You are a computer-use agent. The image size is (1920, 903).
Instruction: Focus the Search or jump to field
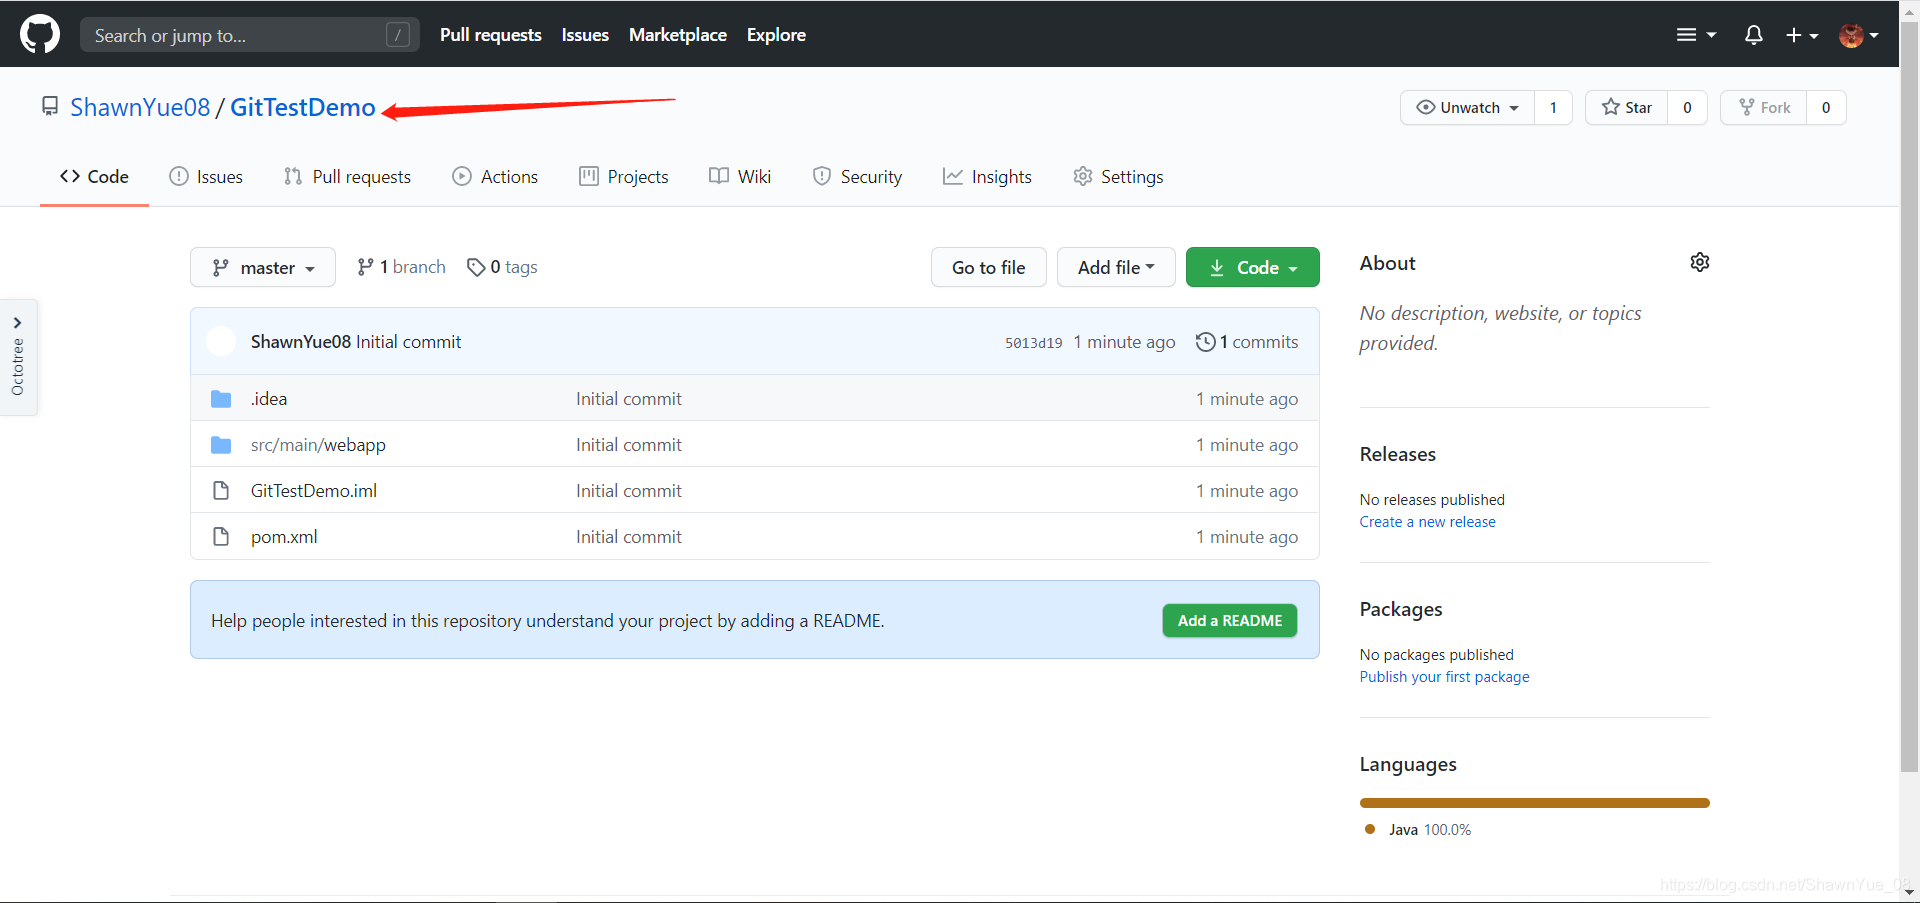click(x=249, y=35)
